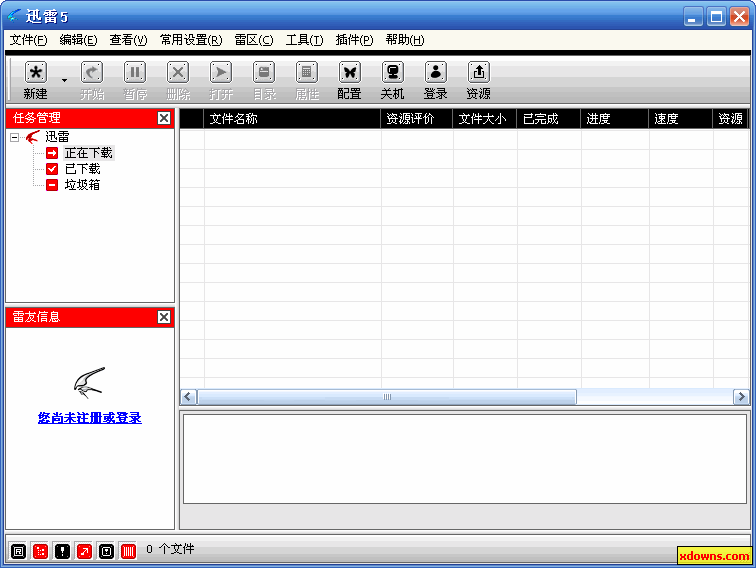Click the red striped status bar icon
This screenshot has width=756, height=568.
click(x=128, y=551)
